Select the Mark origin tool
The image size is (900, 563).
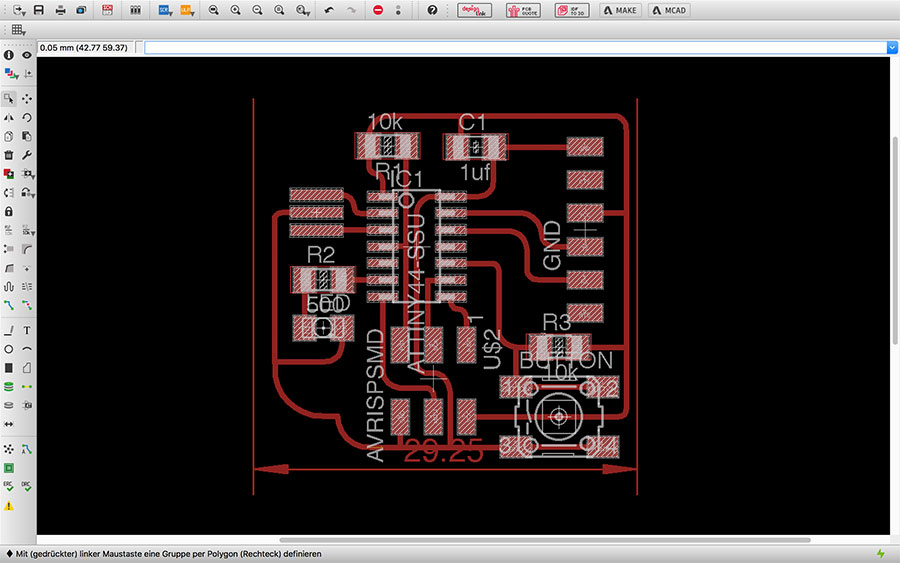(28, 74)
